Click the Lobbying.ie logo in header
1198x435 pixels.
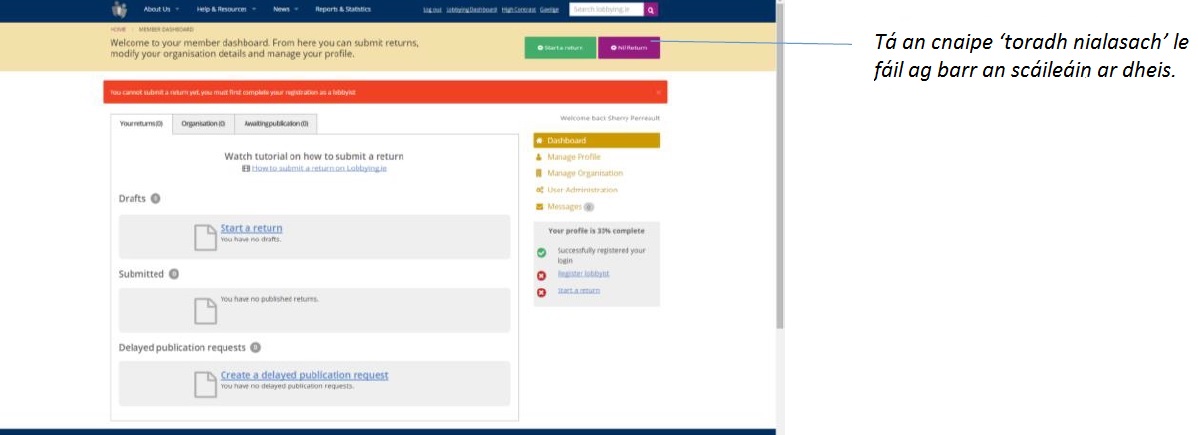(119, 10)
